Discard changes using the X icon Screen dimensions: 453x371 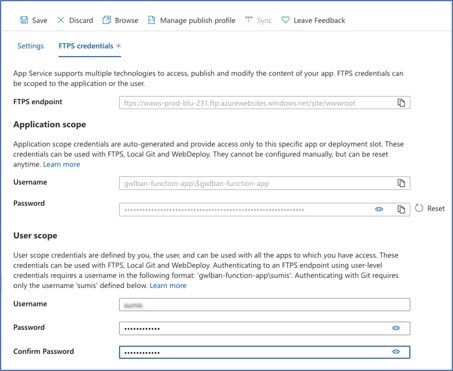point(61,20)
